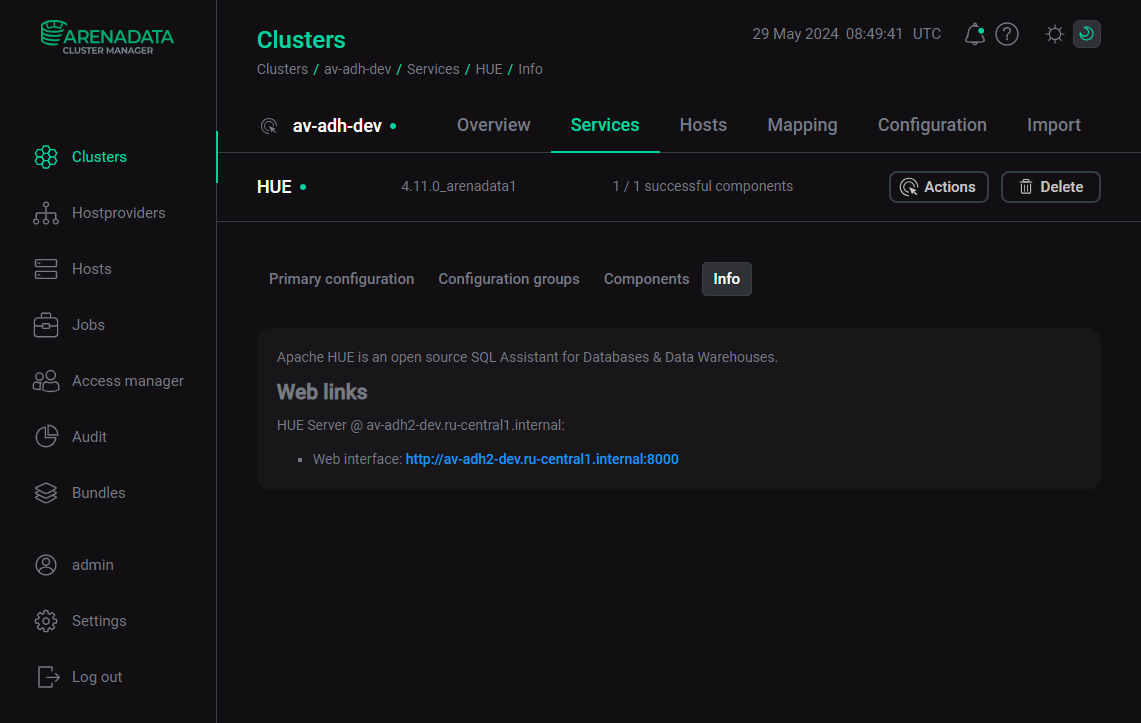
Task: Switch to light theme sun icon
Action: pyautogui.click(x=1054, y=35)
